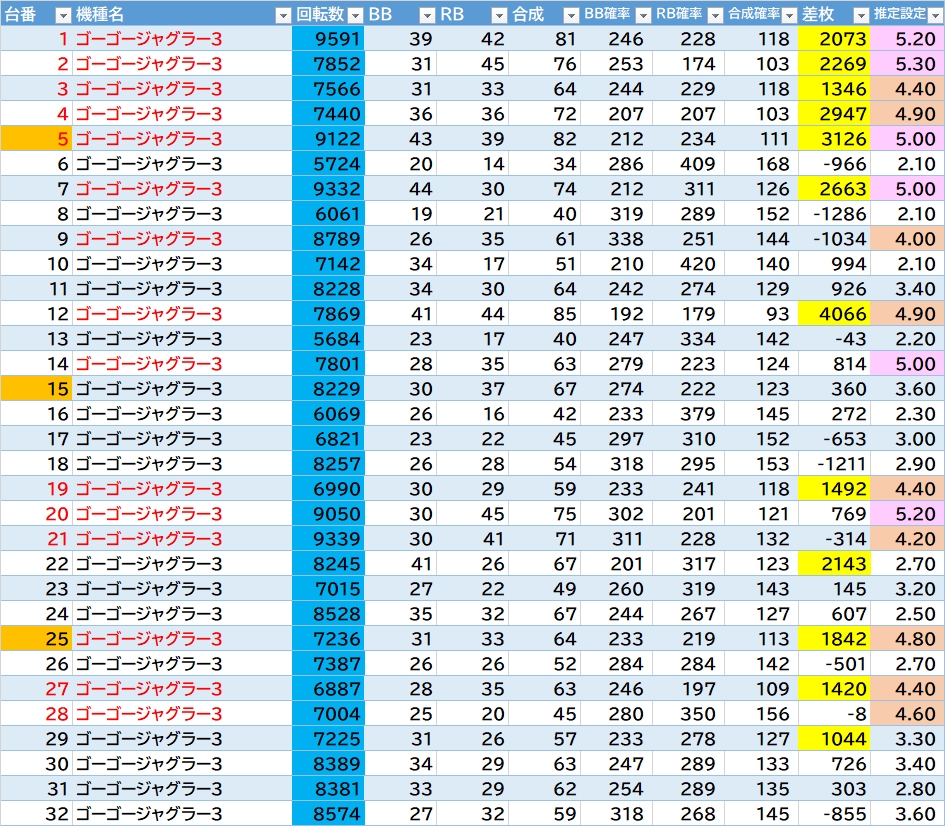Select yellow 差枚 cell showing 4066

click(834, 314)
